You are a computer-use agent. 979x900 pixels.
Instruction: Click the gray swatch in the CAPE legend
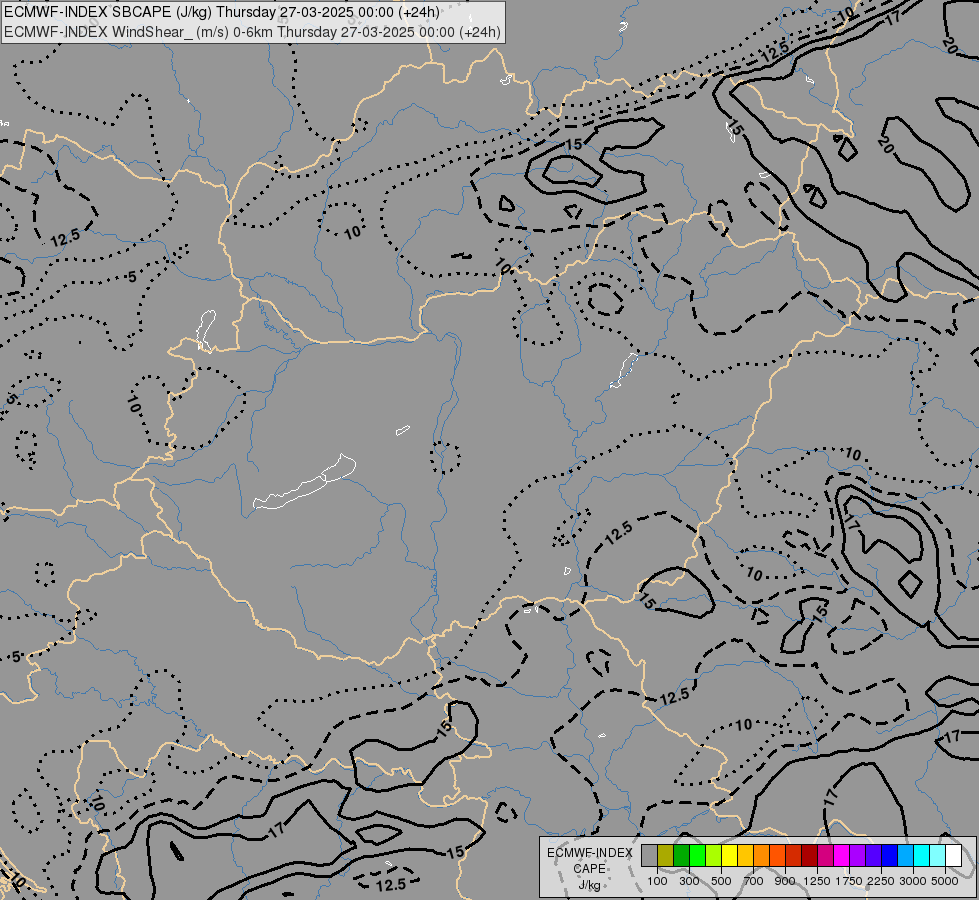649,855
